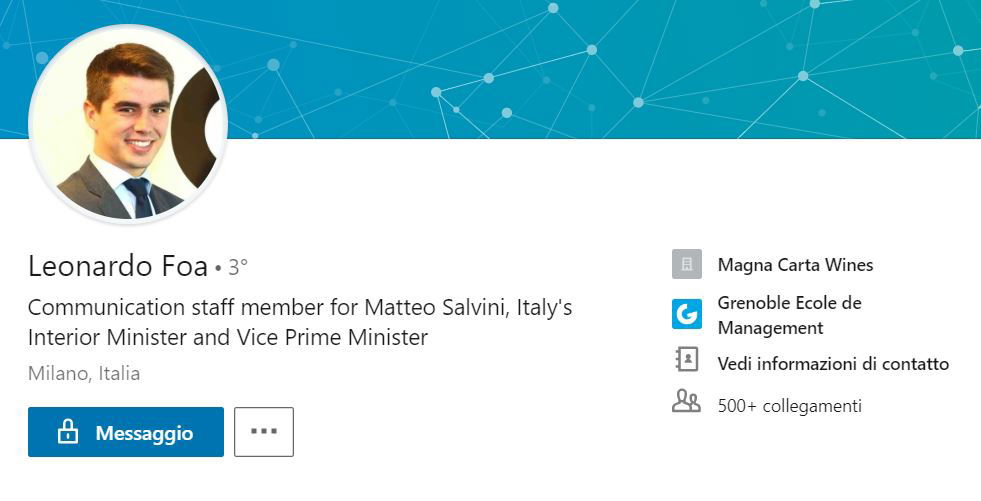Click the Grenoble Ecole de Management logo
Screen dimensions: 981x501
tap(686, 314)
